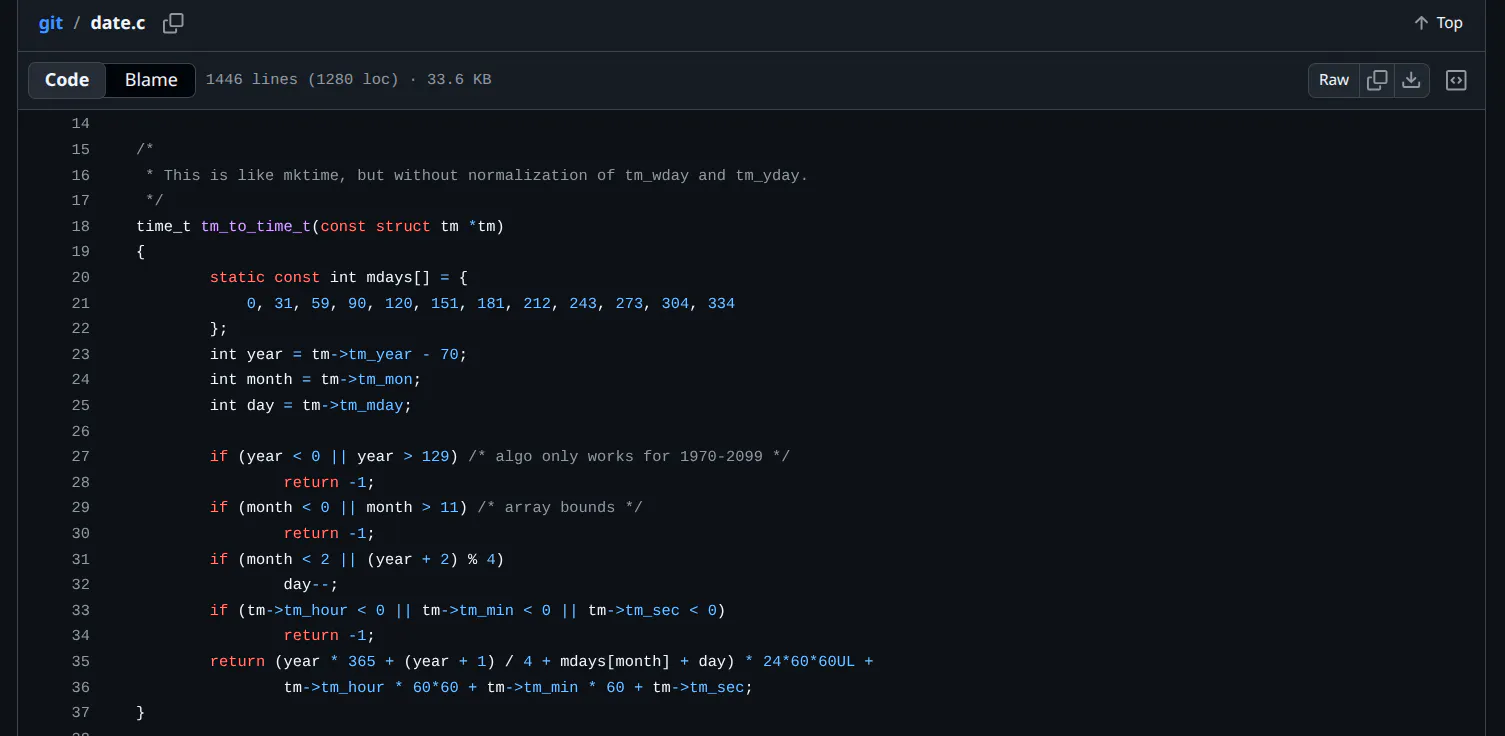1505x736 pixels.
Task: Open the Raw file view
Action: point(1334,80)
